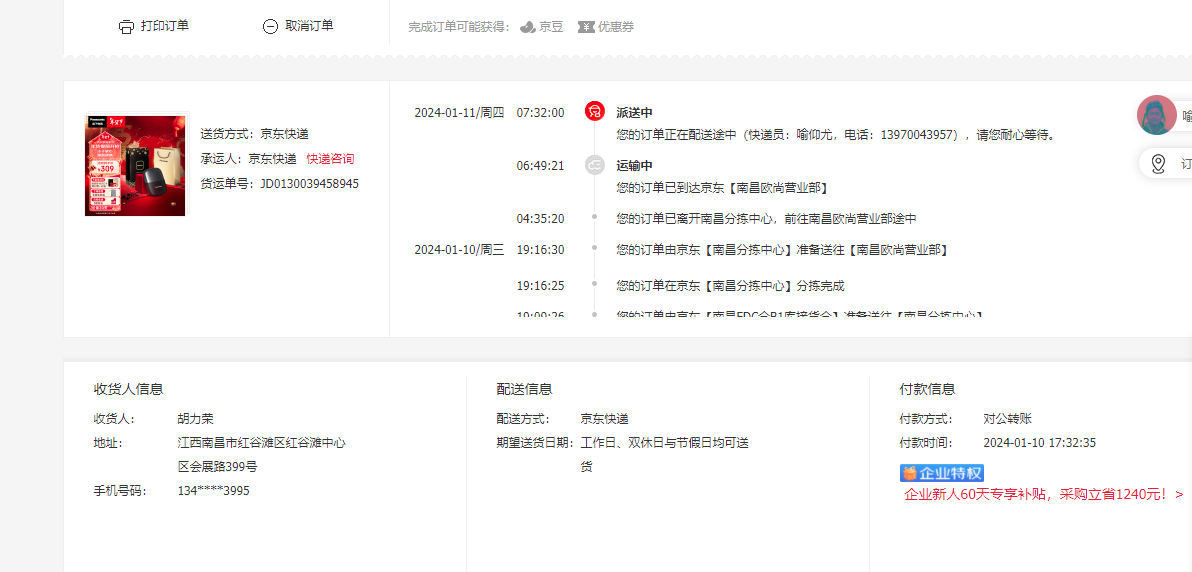The image size is (1192, 572).
Task: Click the timeline dot at 04:35:20
Action: [x=594, y=217]
